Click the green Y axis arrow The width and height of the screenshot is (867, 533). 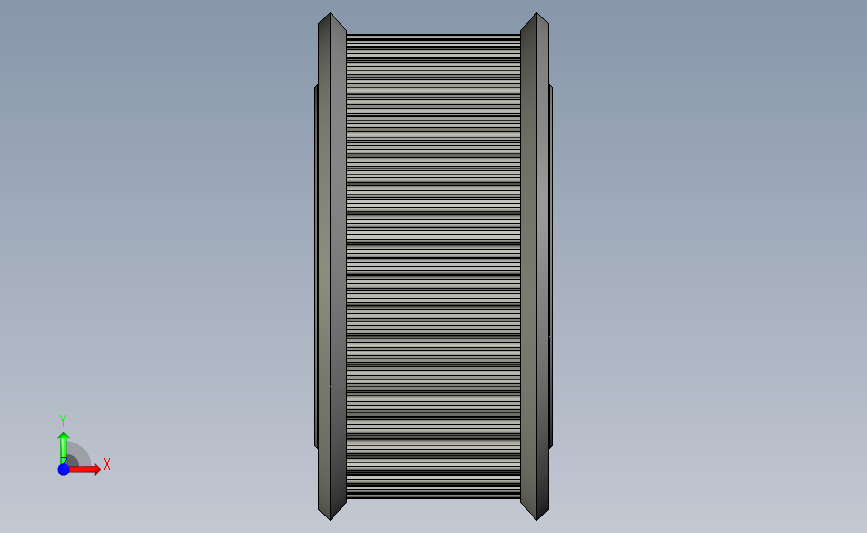[x=63, y=448]
